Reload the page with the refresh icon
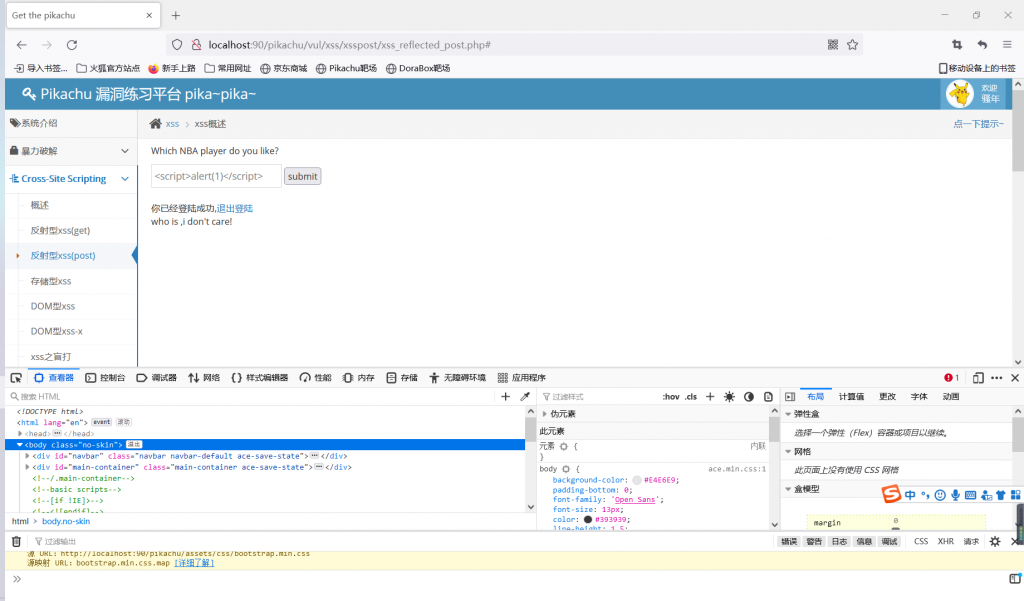The width and height of the screenshot is (1024, 601). click(x=73, y=45)
